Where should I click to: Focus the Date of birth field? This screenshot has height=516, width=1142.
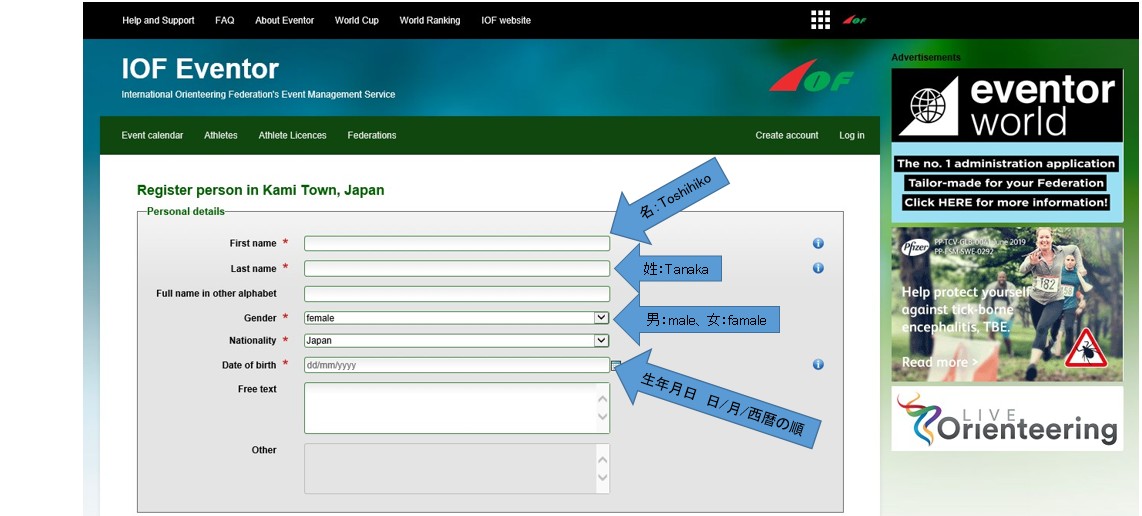tap(457, 365)
